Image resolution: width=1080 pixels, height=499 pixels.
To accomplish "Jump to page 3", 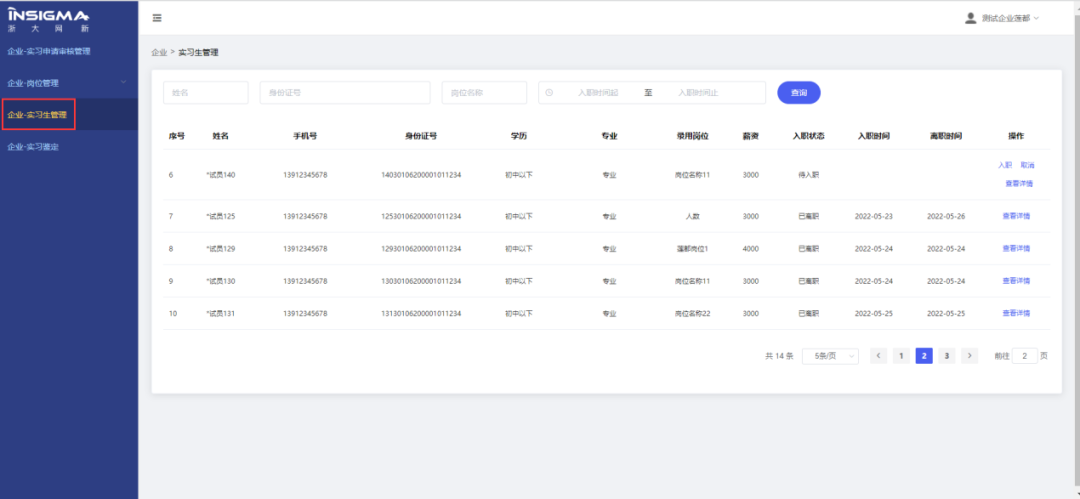I will [946, 356].
